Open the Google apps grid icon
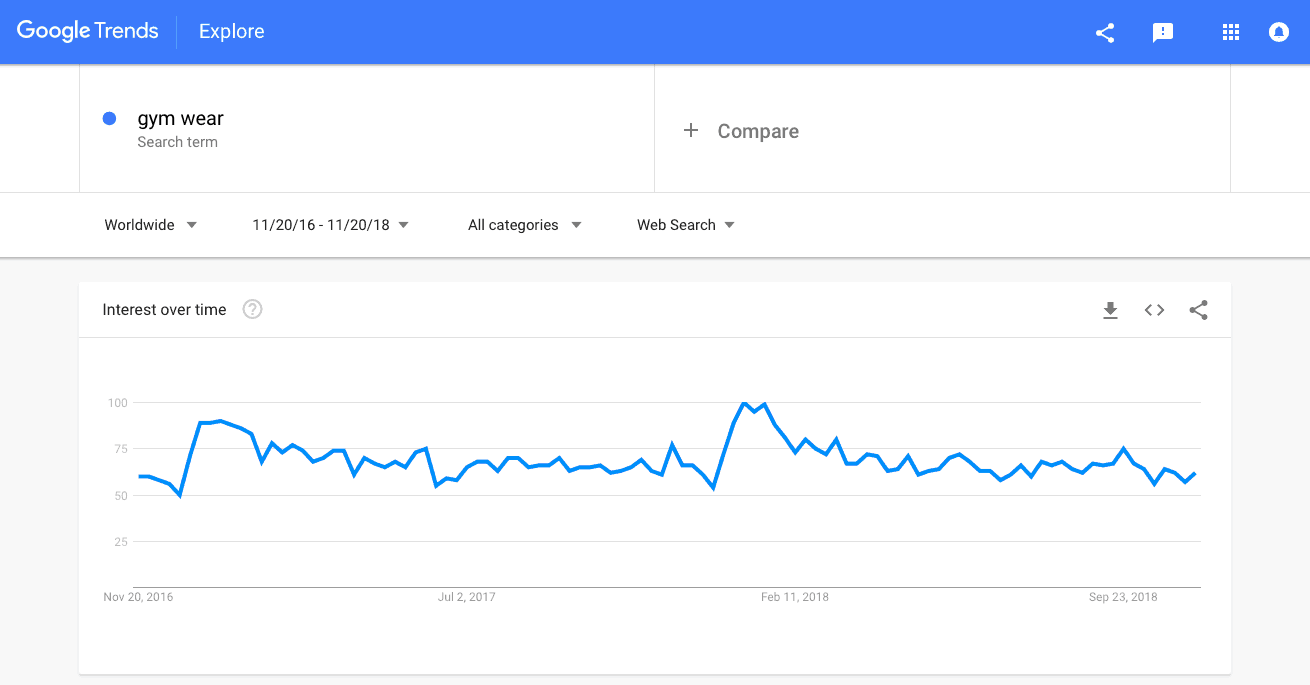The image size is (1310, 685). coord(1231,32)
